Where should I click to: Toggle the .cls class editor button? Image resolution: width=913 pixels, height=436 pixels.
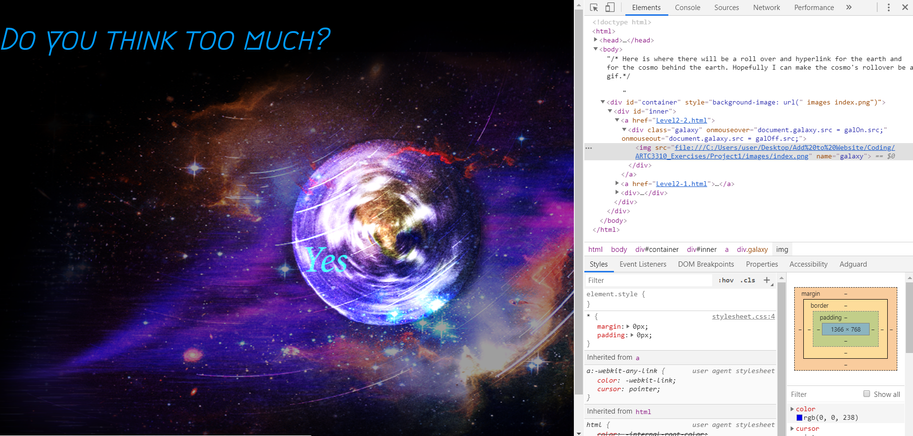pos(748,280)
